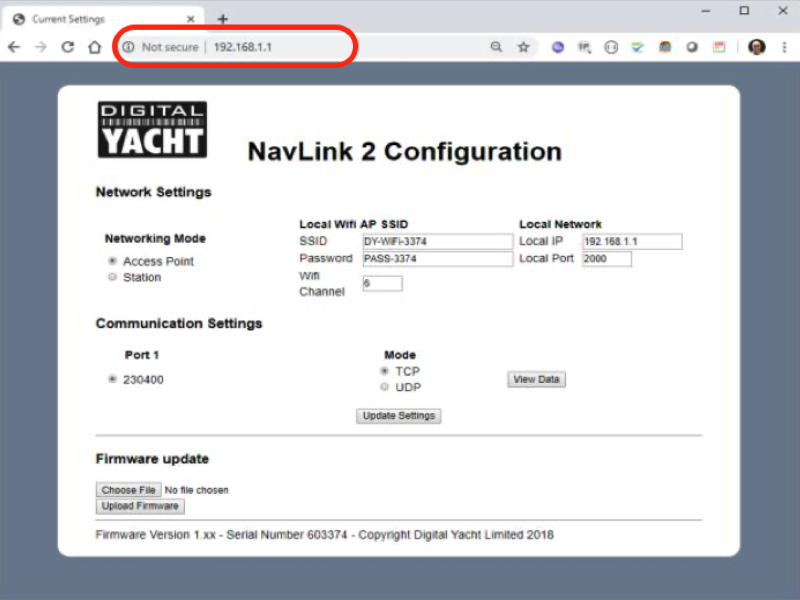Open the browser three-dot menu

coord(784,47)
